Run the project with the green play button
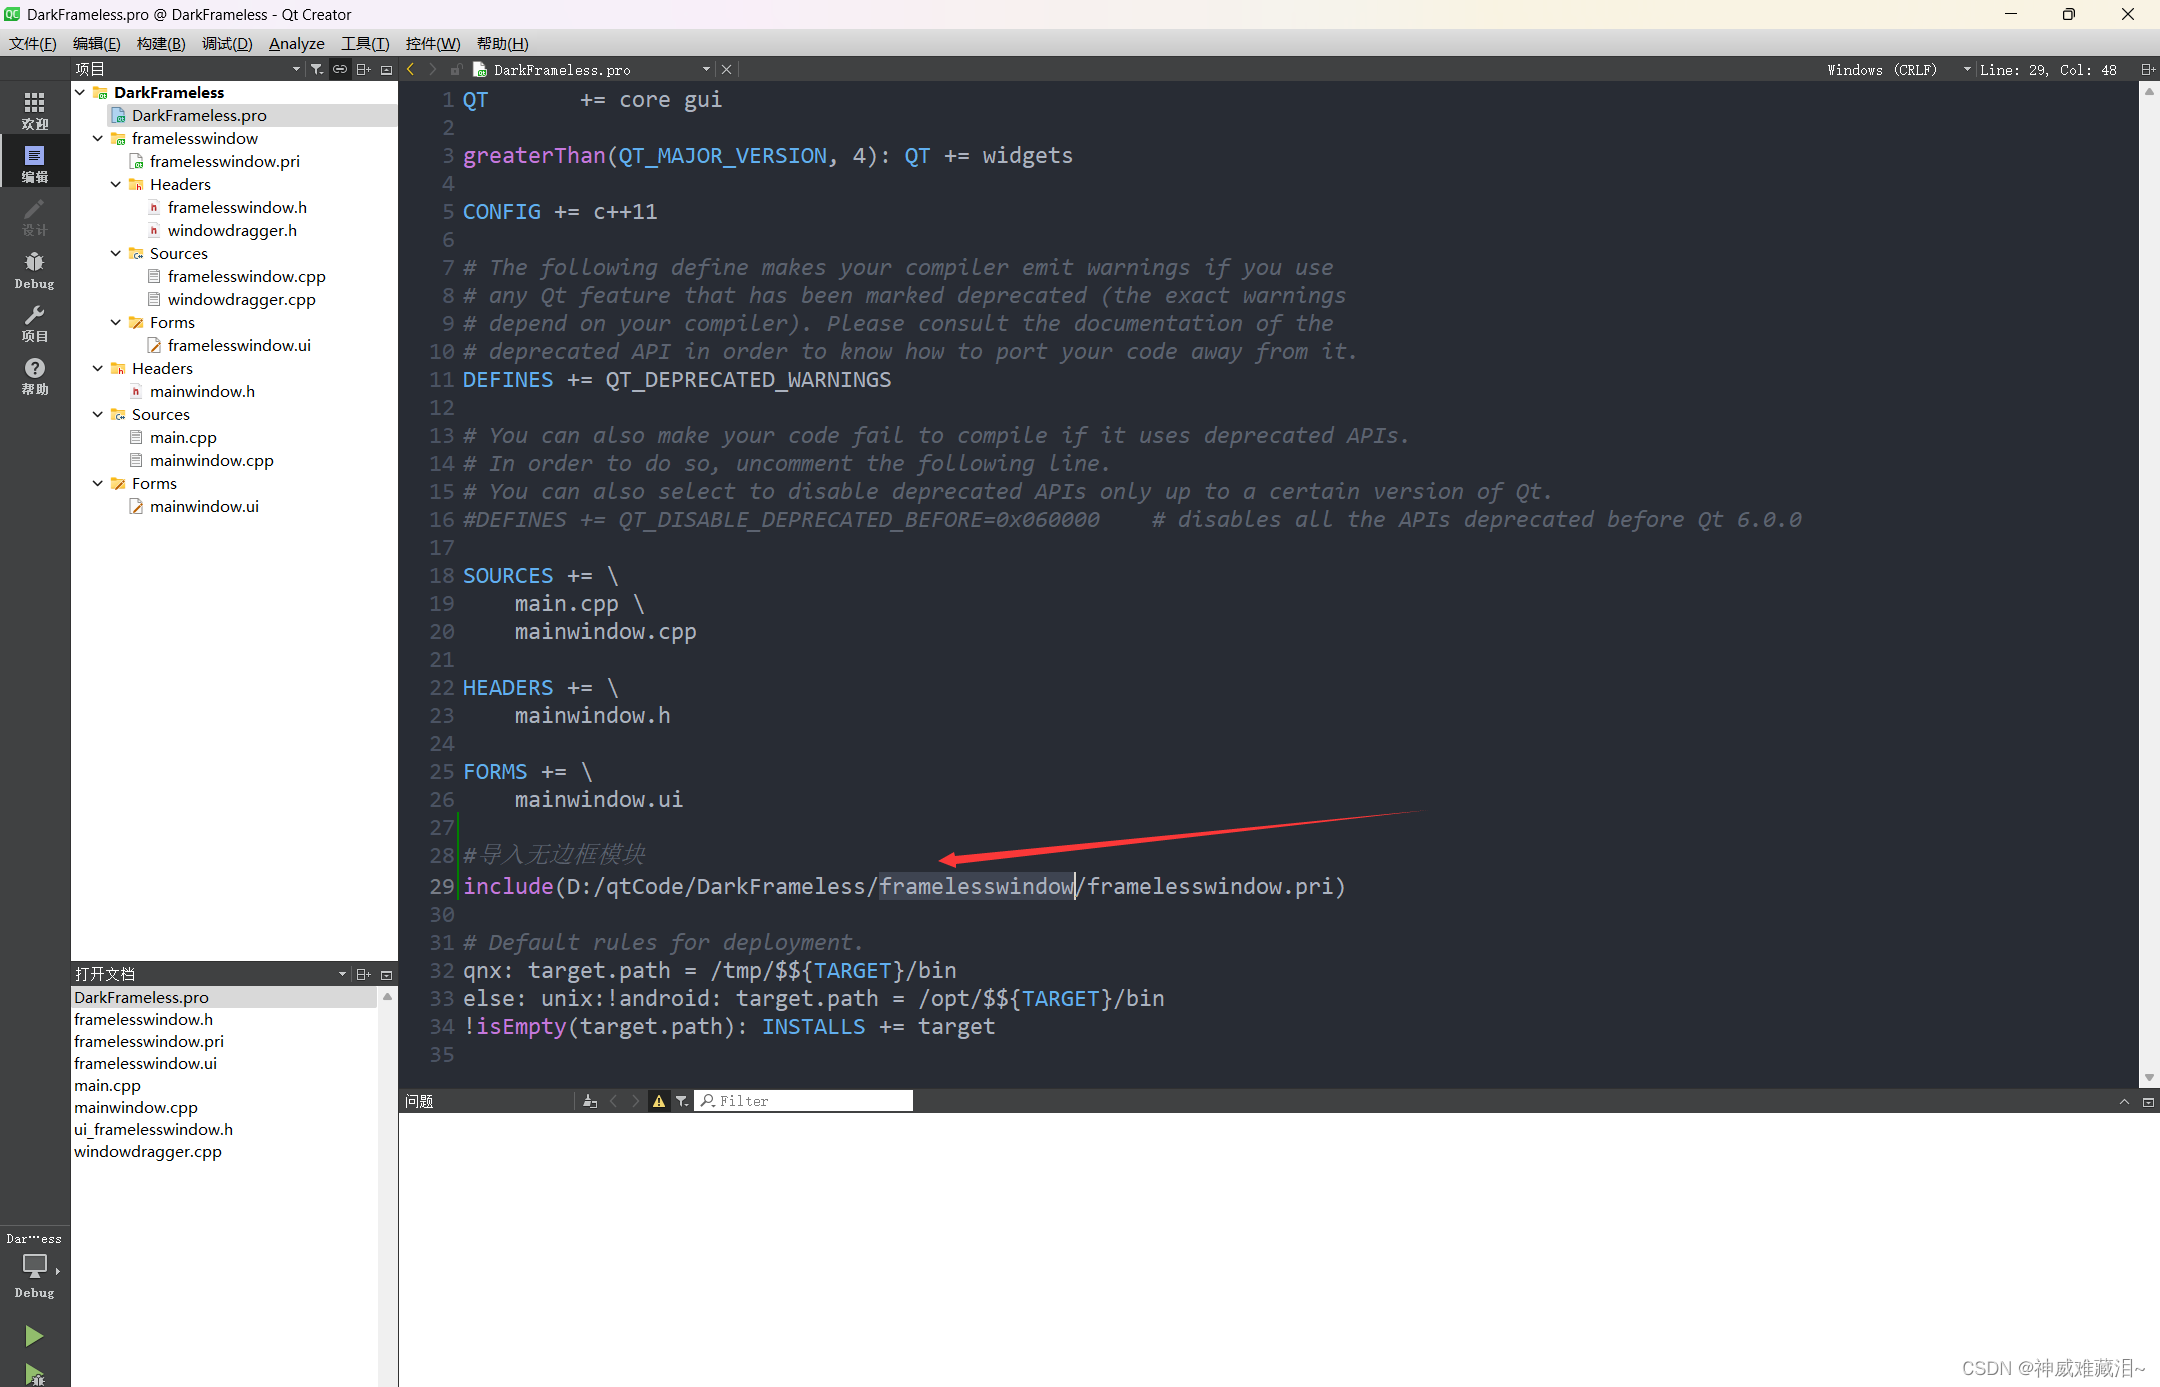This screenshot has width=2160, height=1387. click(x=34, y=1335)
